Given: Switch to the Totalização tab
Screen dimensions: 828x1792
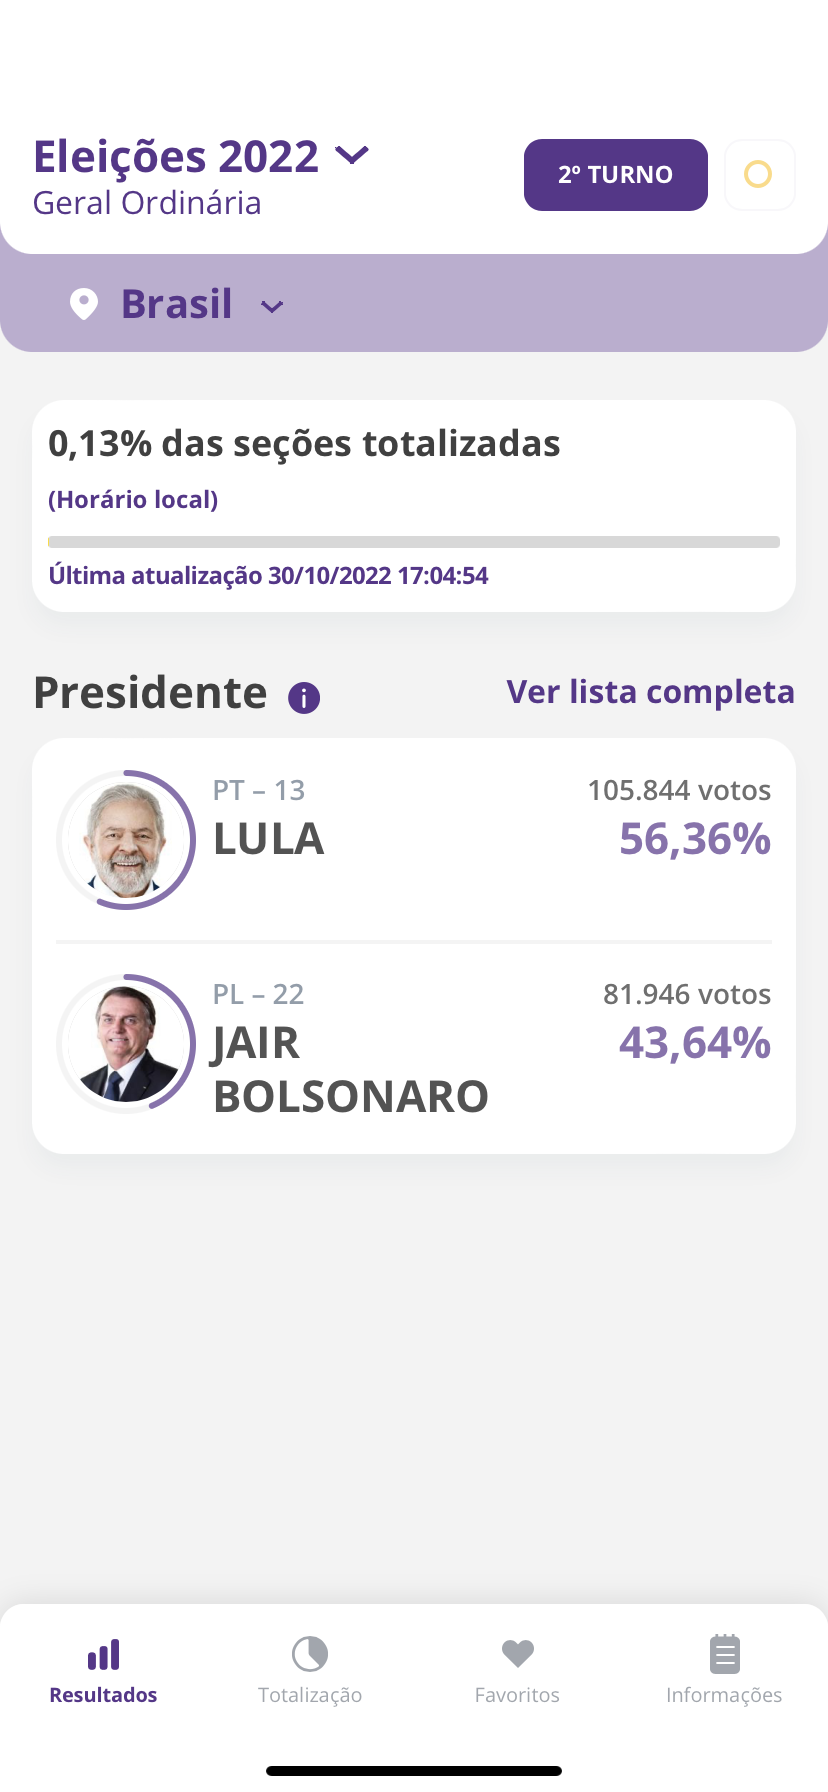Looking at the screenshot, I should click(310, 1694).
